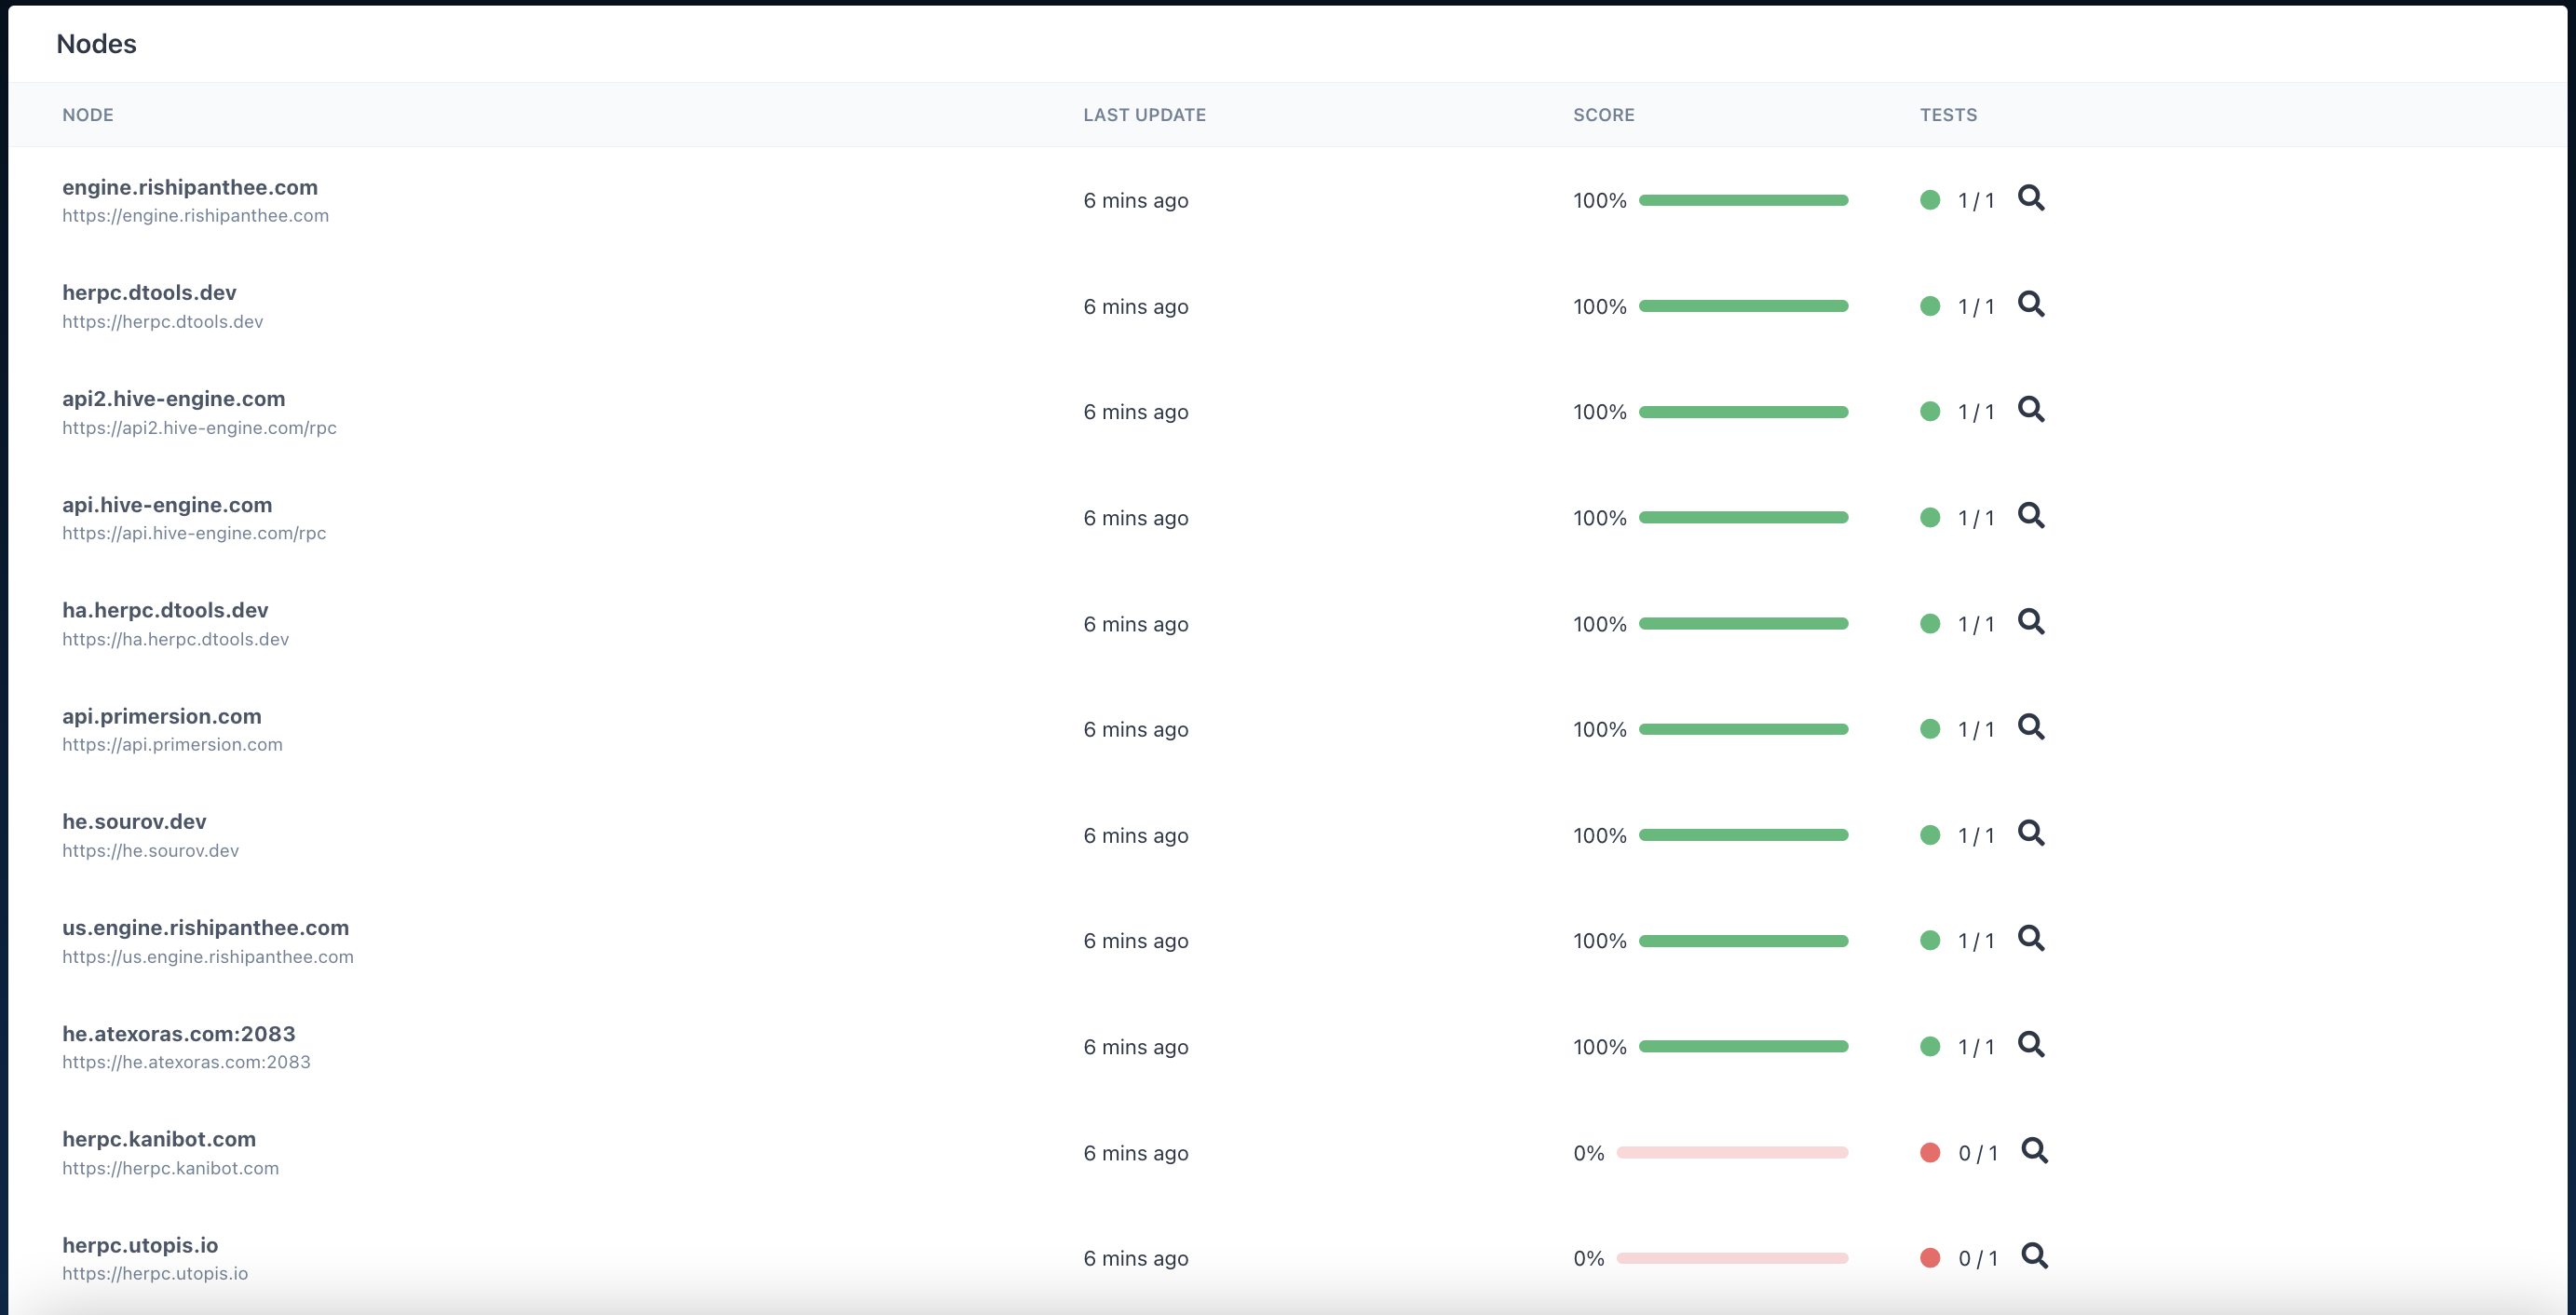Click 0 / 1 test count for herpc.utopis.io
The image size is (2576, 1315).
coord(1978,1259)
